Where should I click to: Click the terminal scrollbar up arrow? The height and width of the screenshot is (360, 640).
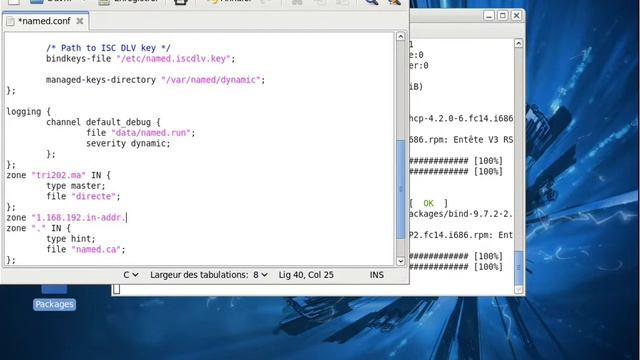click(x=518, y=43)
